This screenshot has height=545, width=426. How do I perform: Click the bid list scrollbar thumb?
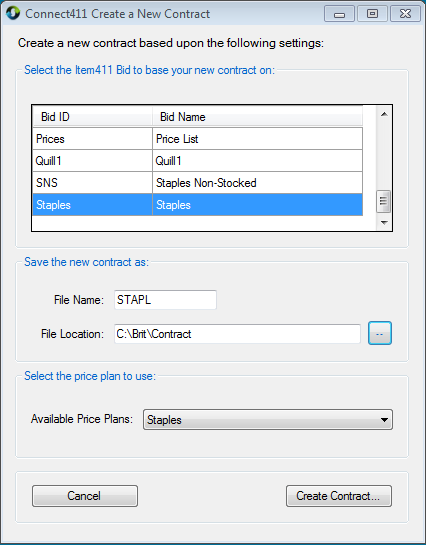point(384,201)
